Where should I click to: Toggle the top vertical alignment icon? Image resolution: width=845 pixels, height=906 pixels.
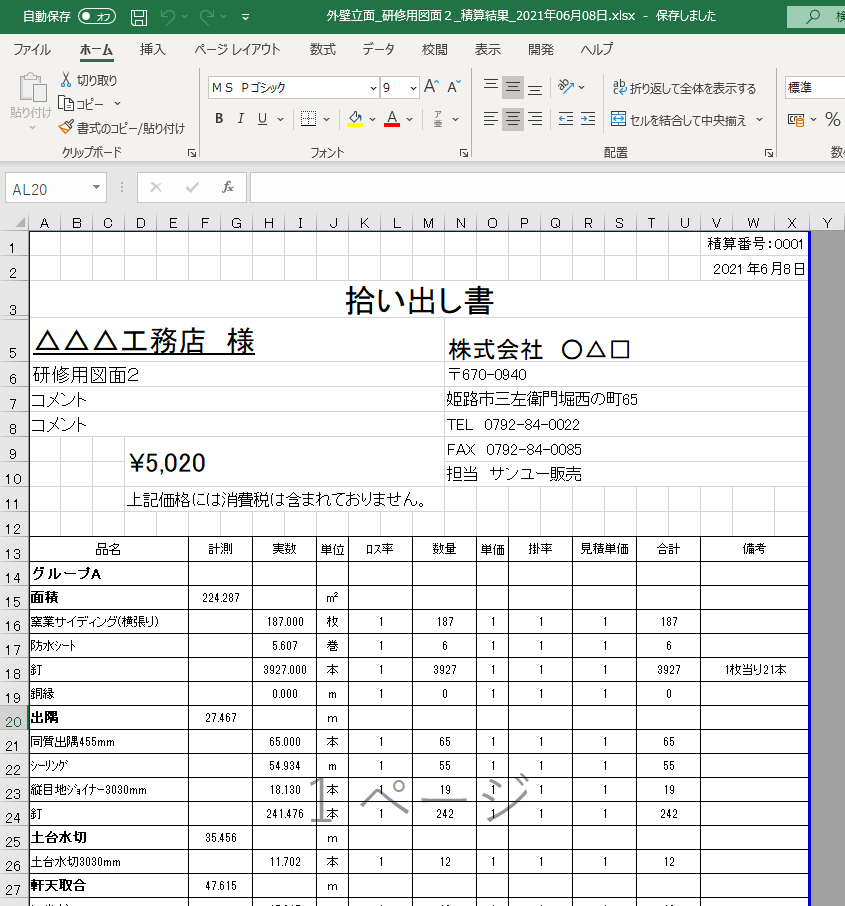click(491, 87)
